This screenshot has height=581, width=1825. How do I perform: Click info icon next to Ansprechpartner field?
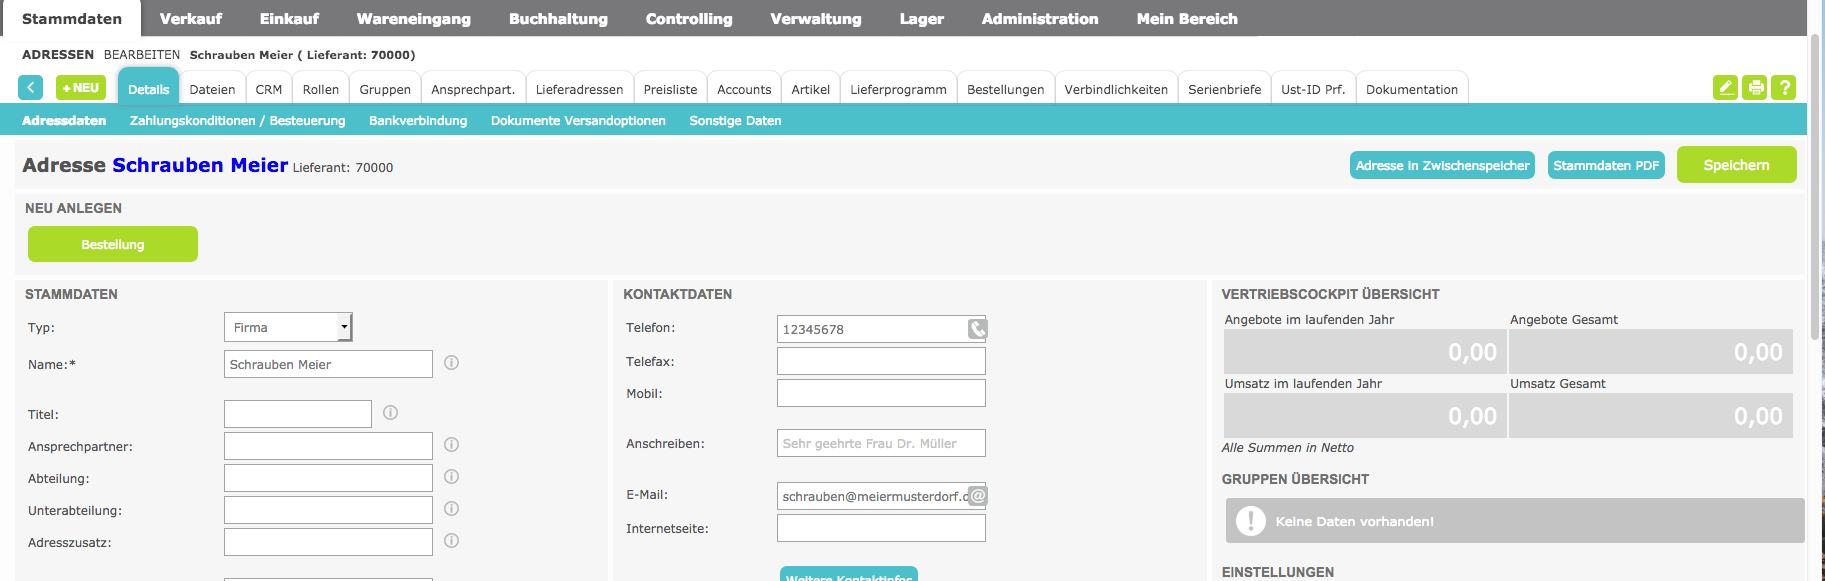point(451,445)
